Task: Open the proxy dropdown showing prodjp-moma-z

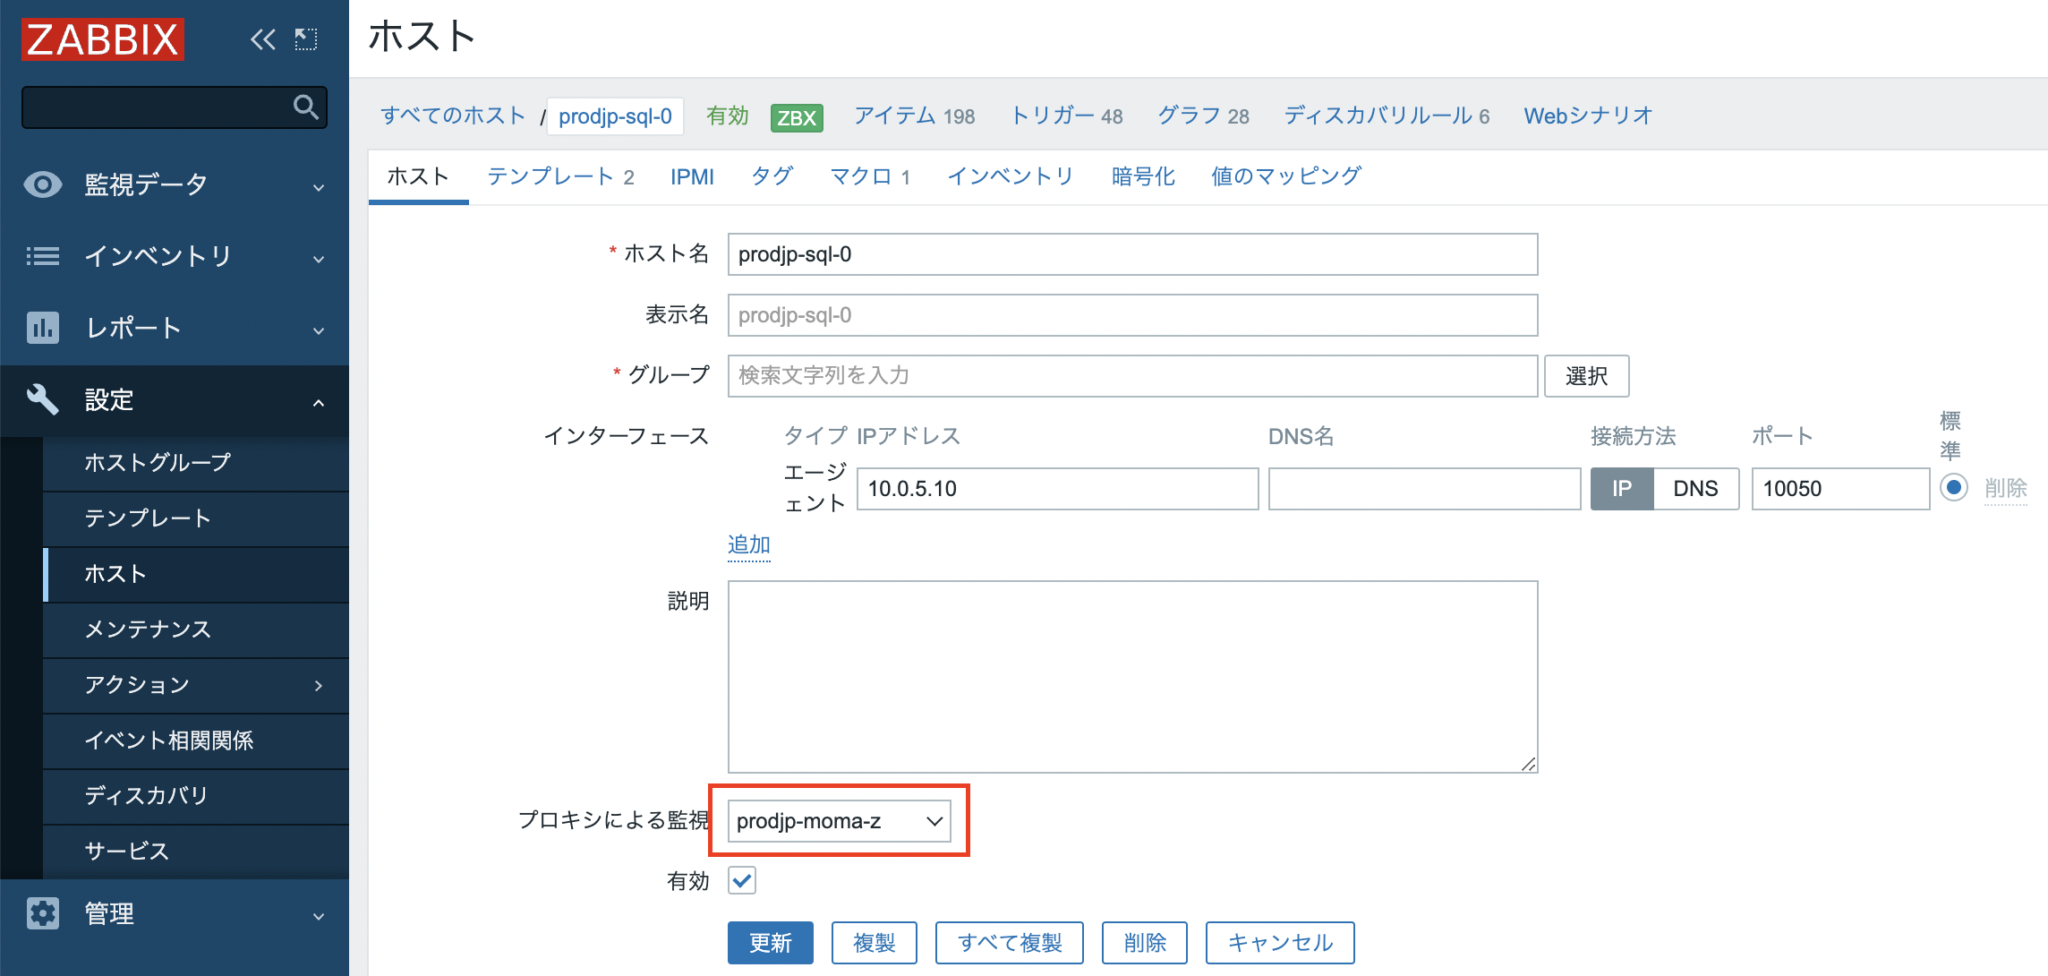Action: click(838, 820)
